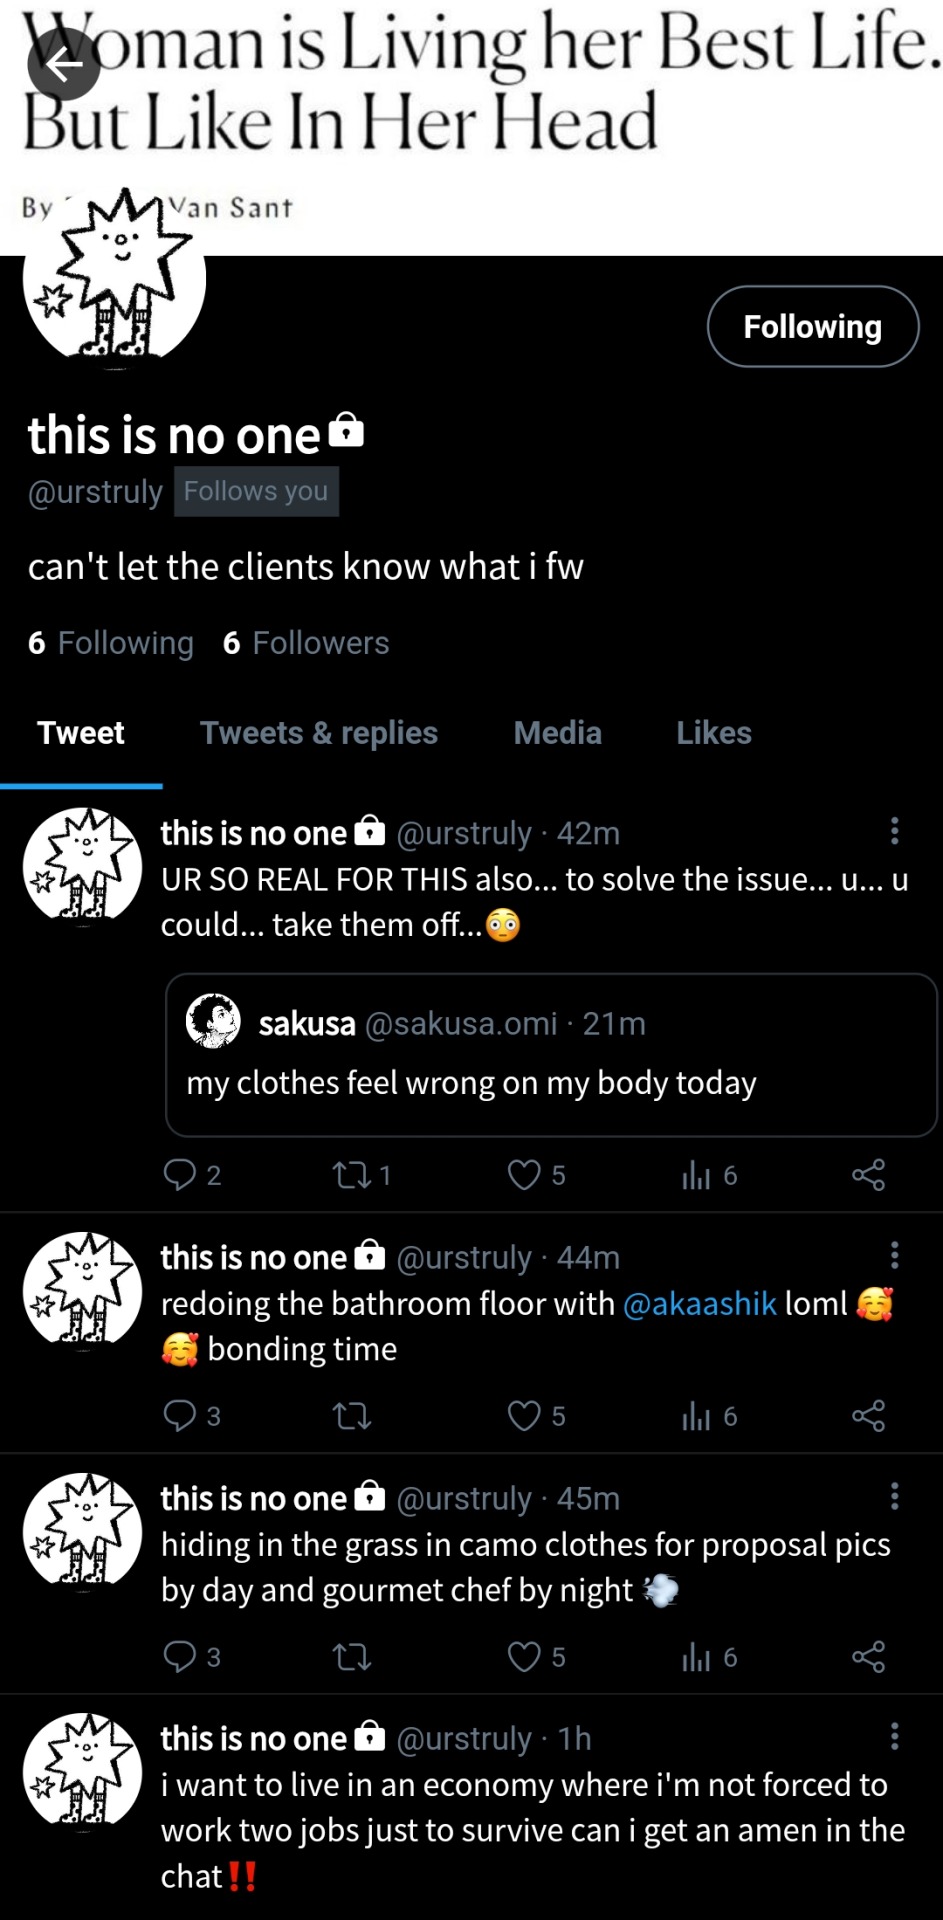Open the Media tab
Screen dimensions: 943x1920
[557, 733]
